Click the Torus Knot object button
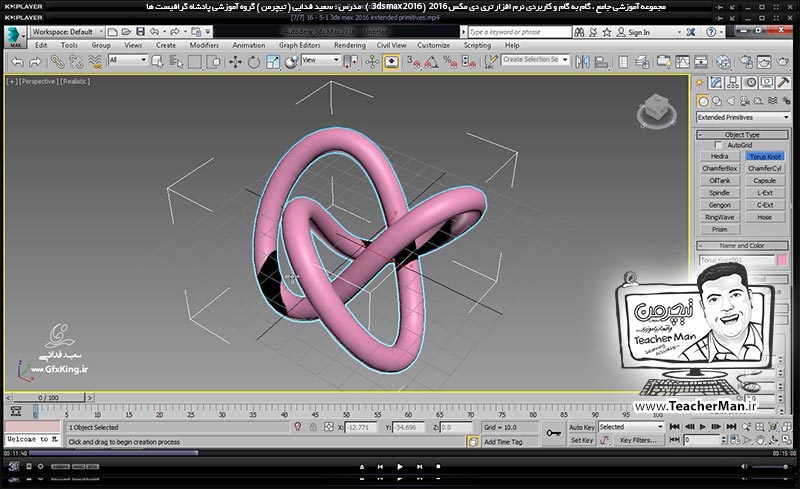 click(x=765, y=156)
